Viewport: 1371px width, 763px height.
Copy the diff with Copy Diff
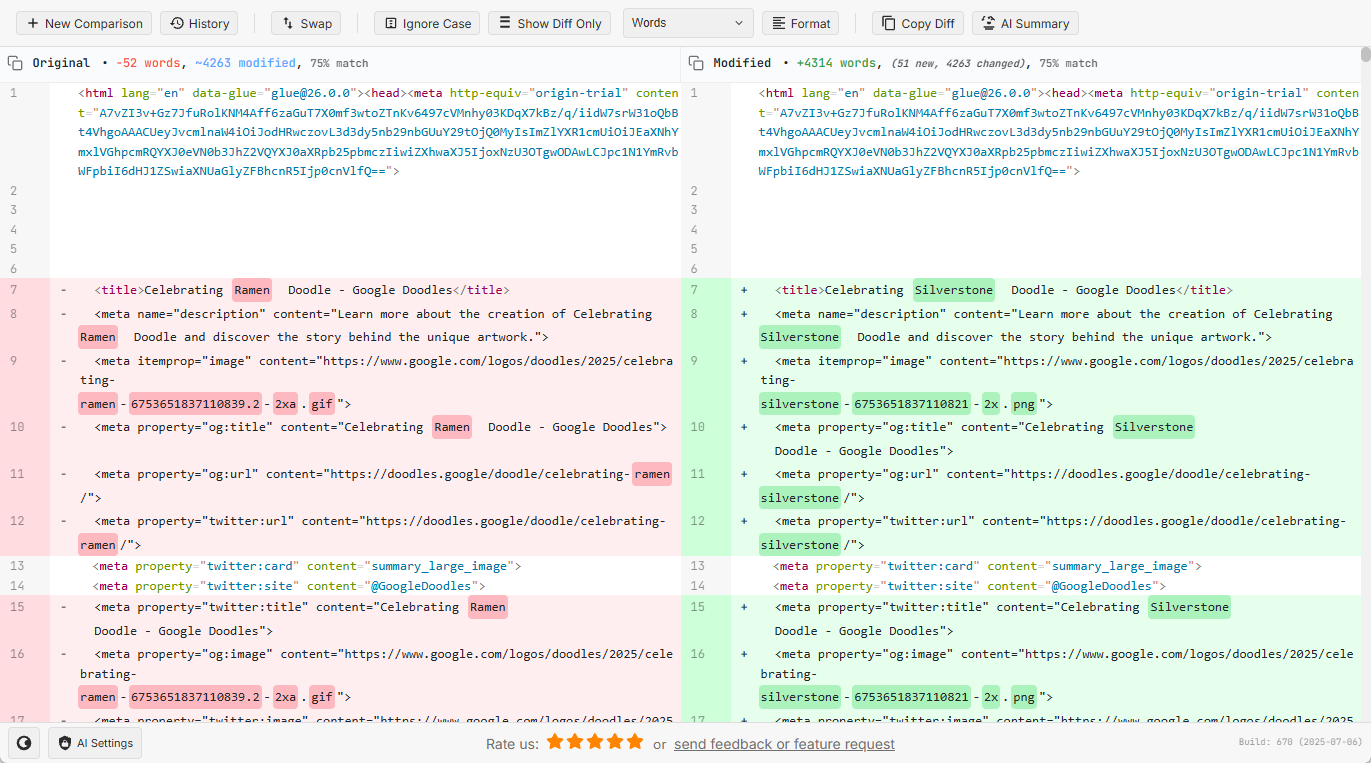point(918,23)
